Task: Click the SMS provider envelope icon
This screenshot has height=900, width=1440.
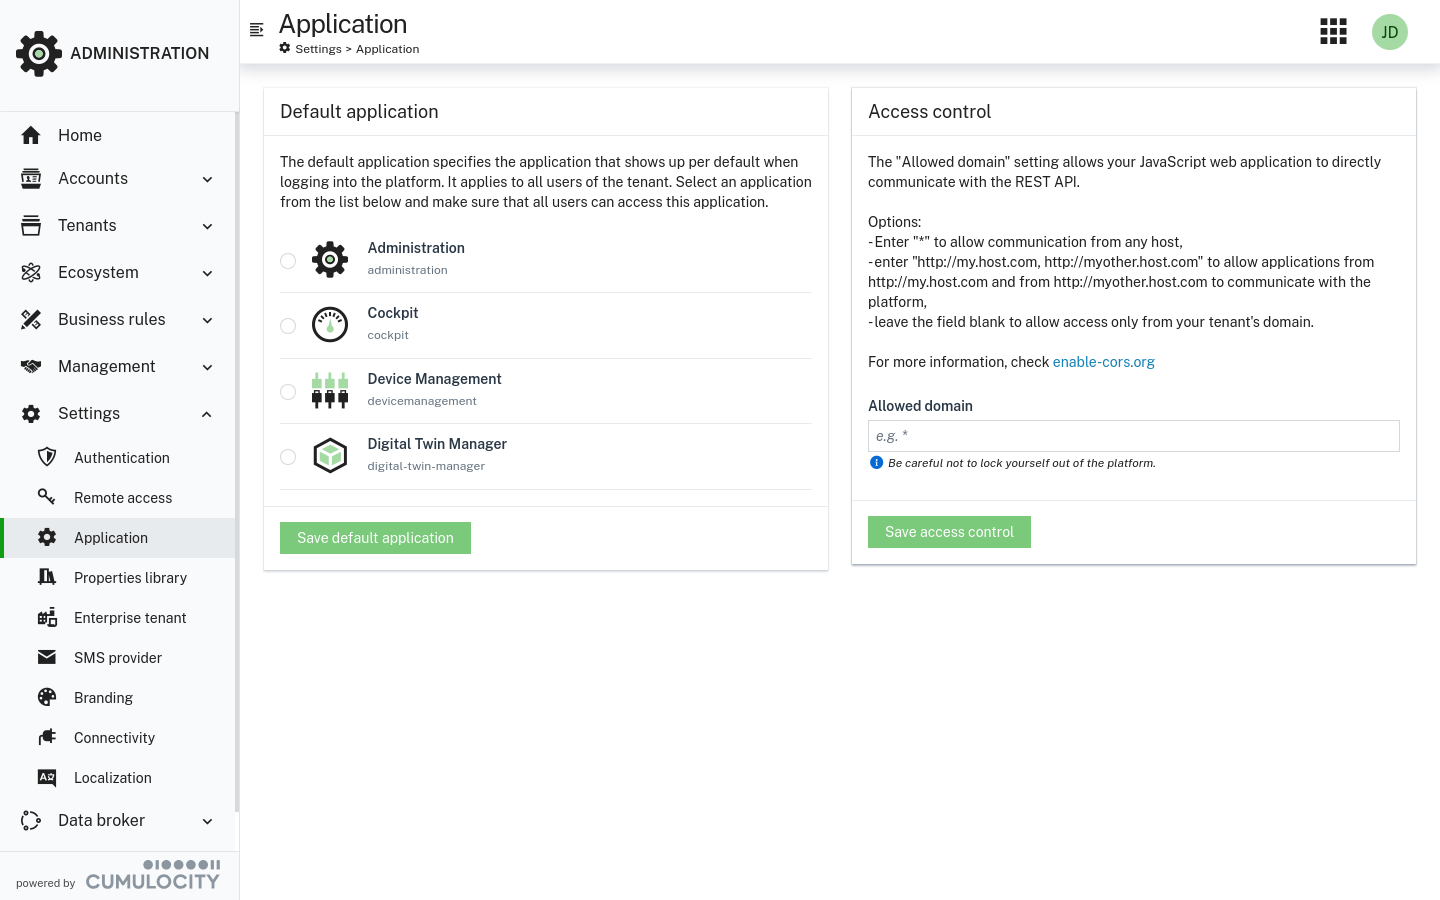Action: coord(47,657)
